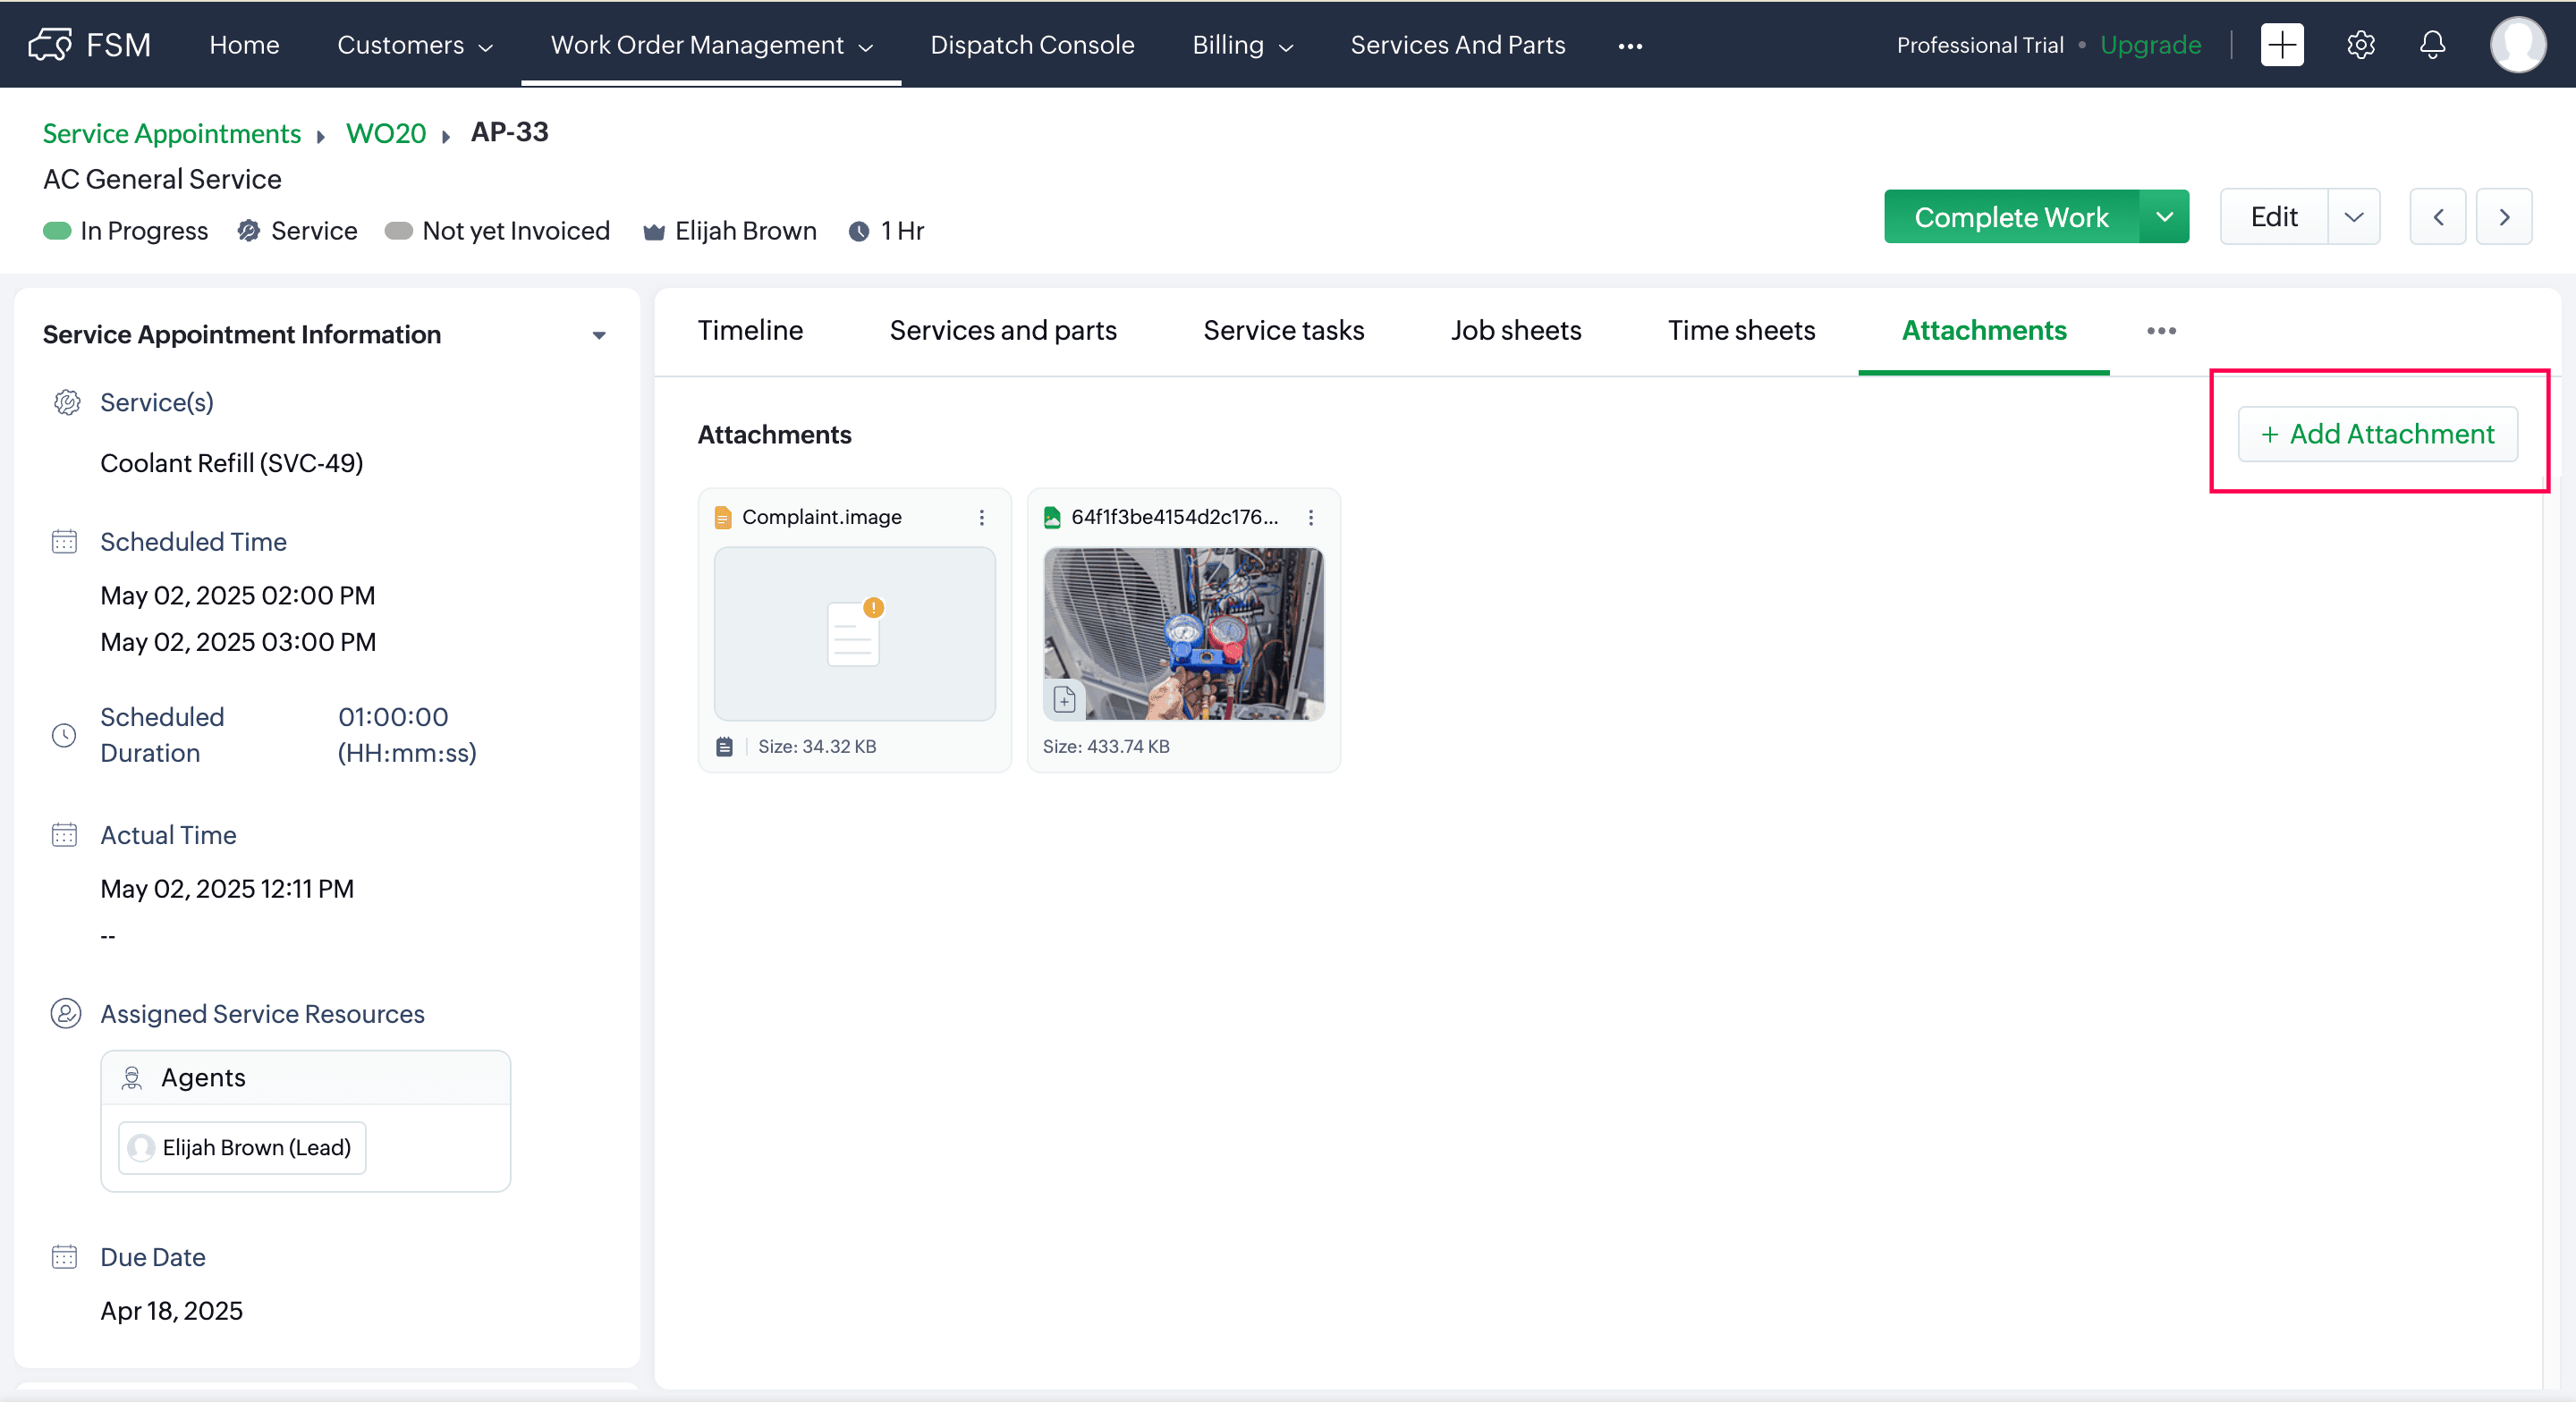The image size is (2576, 1402).
Task: Go to the previous appointment arrow
Action: [2437, 217]
